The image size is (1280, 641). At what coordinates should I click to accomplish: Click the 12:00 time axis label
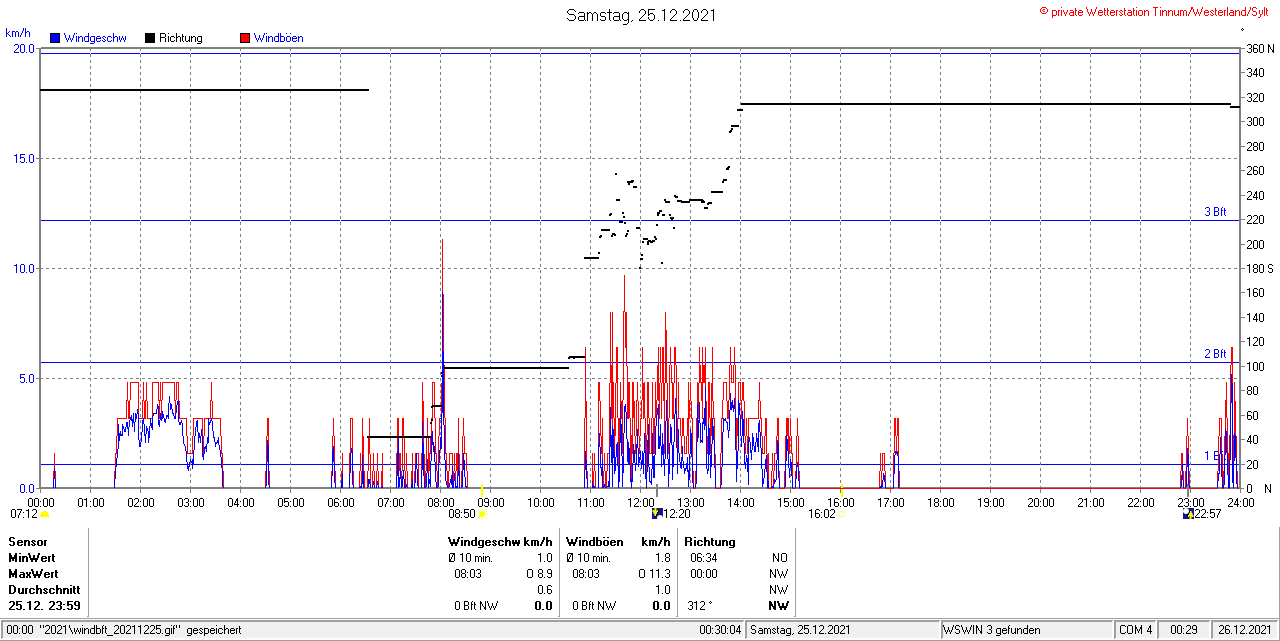click(x=641, y=502)
